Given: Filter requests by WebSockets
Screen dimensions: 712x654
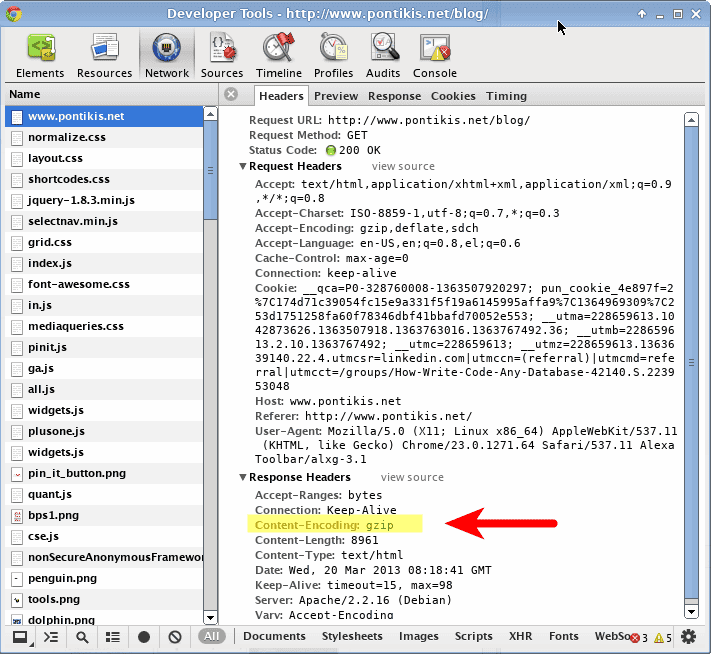Looking at the screenshot, I should click(612, 636).
